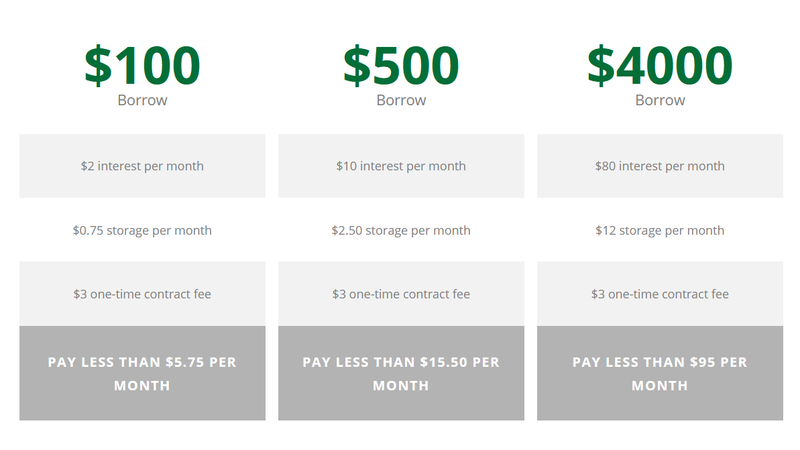
Task: Click Pay Less Than $5.75 Per Month button
Action: [x=142, y=373]
